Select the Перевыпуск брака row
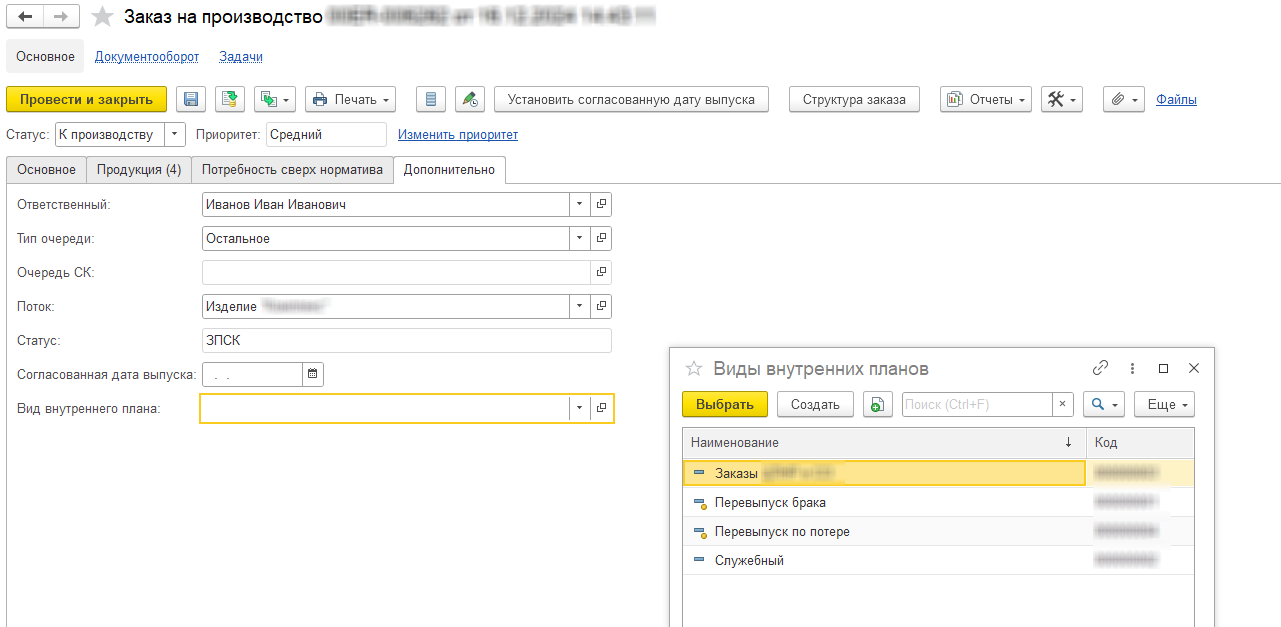This screenshot has width=1281, height=627. tap(770, 502)
